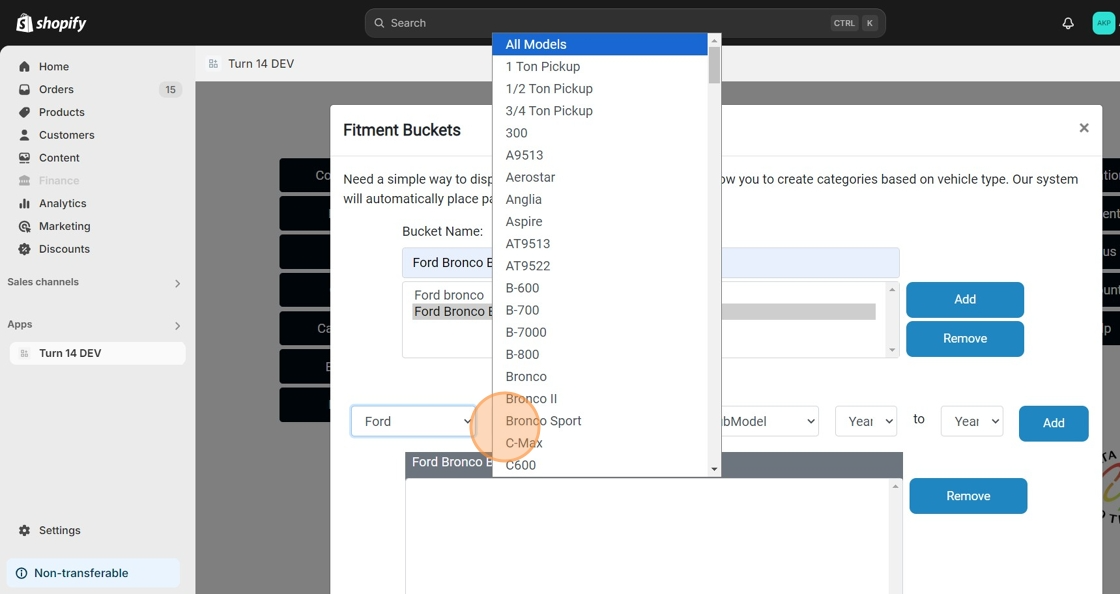The width and height of the screenshot is (1120, 594).
Task: Click the Orders count badge 15
Action: tap(170, 89)
